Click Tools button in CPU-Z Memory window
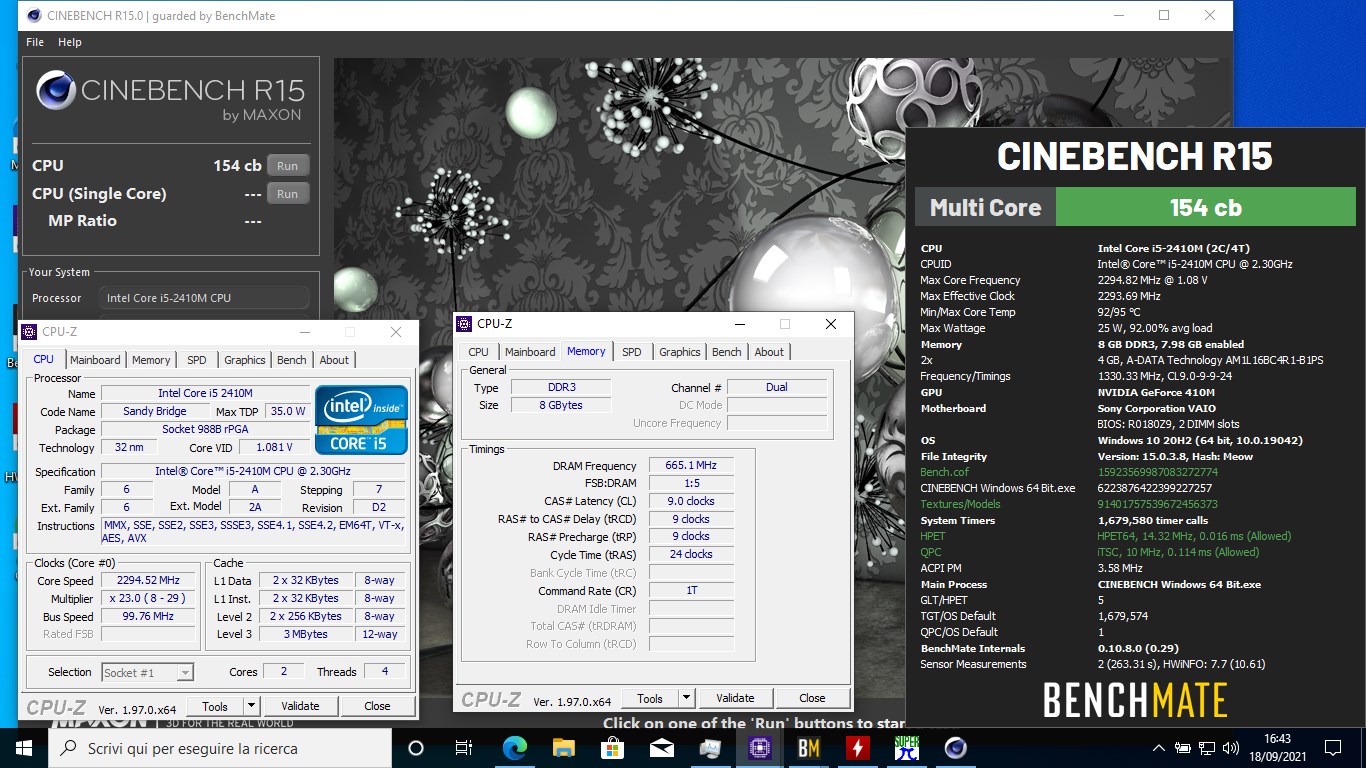Viewport: 1366px width, 768px height. 650,698
